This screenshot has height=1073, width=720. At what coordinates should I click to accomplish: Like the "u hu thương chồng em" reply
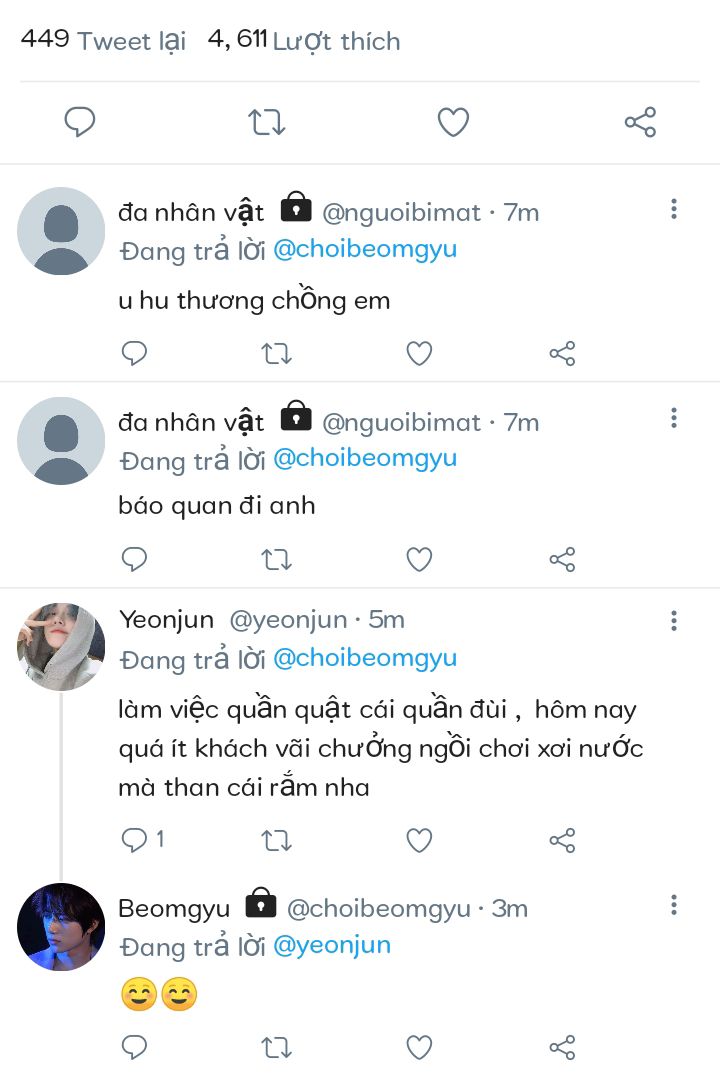[419, 353]
